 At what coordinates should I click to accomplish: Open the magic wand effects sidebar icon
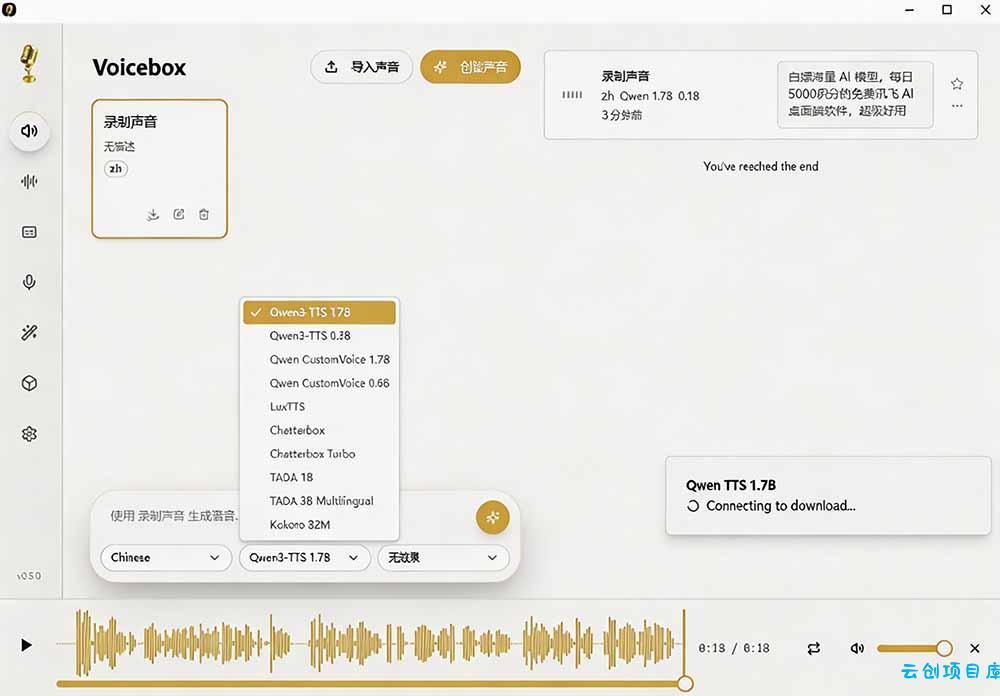pos(29,332)
